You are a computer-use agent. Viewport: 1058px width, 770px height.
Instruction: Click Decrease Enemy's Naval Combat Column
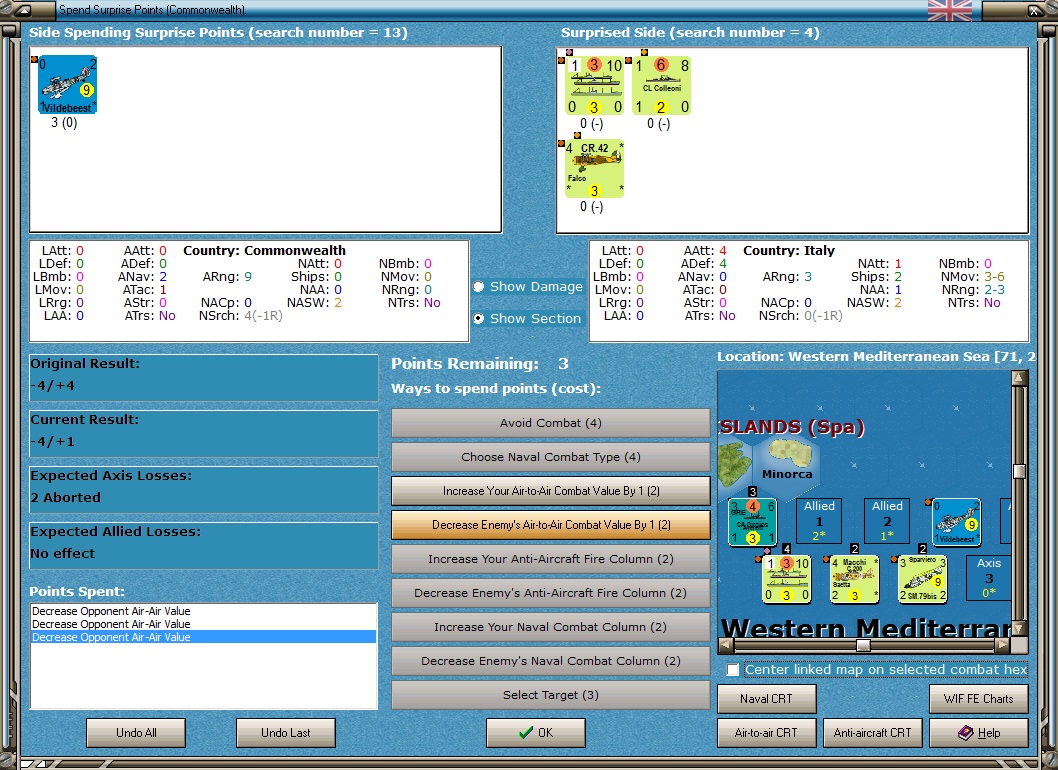[551, 661]
